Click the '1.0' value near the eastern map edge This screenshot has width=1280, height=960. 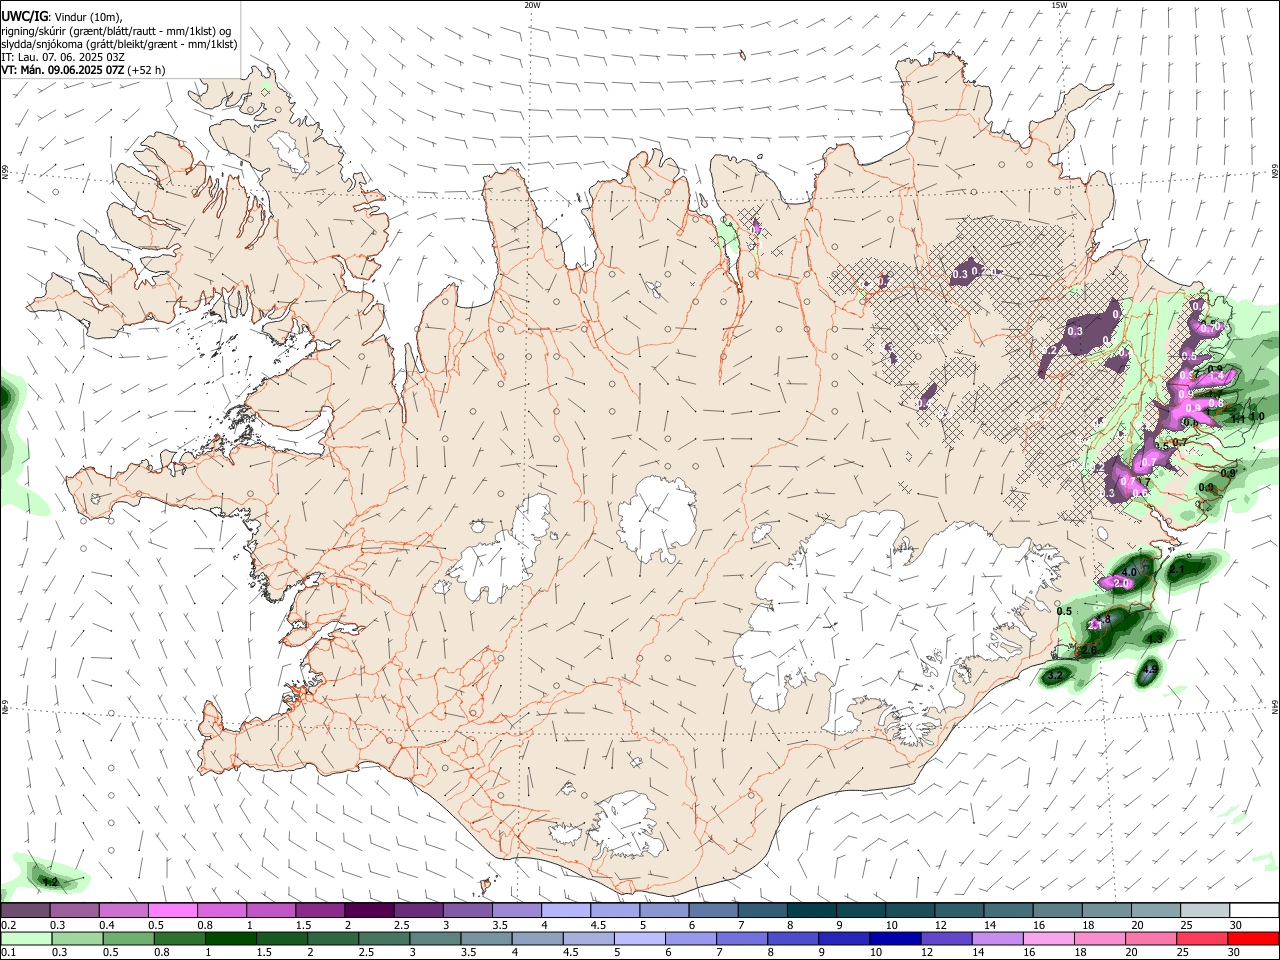1257,417
